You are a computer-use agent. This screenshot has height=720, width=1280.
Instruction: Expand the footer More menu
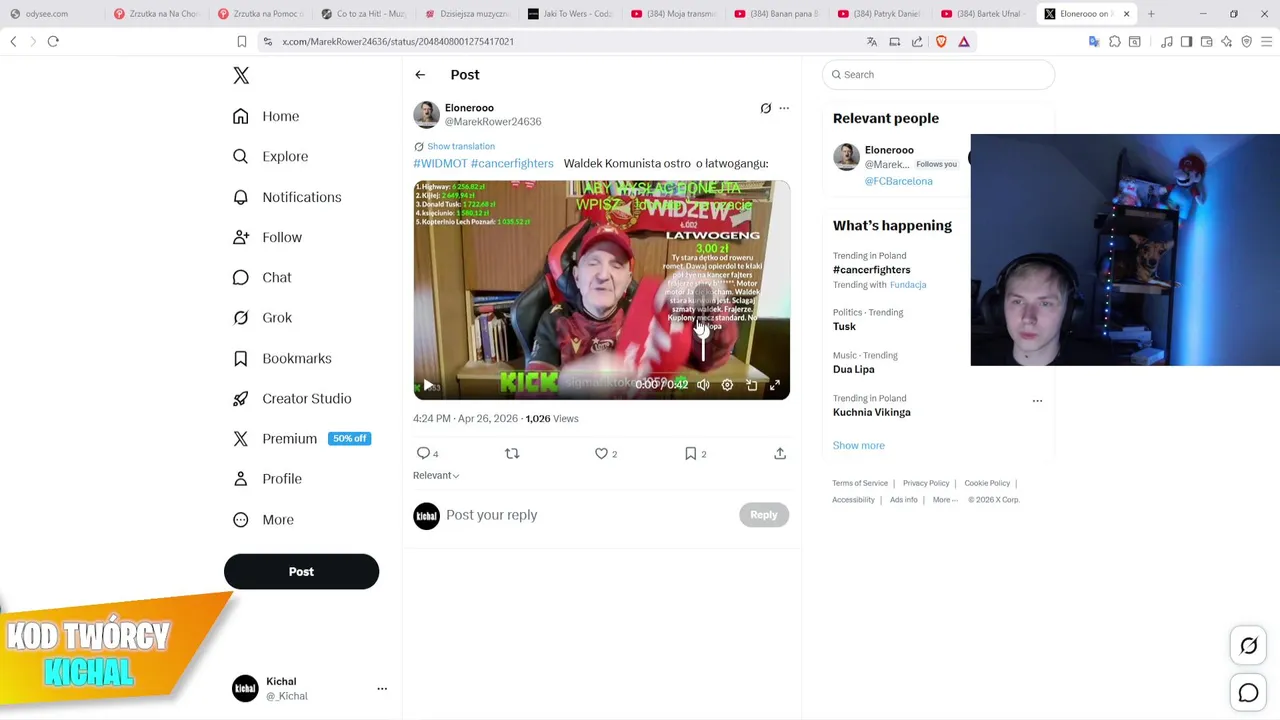point(945,500)
